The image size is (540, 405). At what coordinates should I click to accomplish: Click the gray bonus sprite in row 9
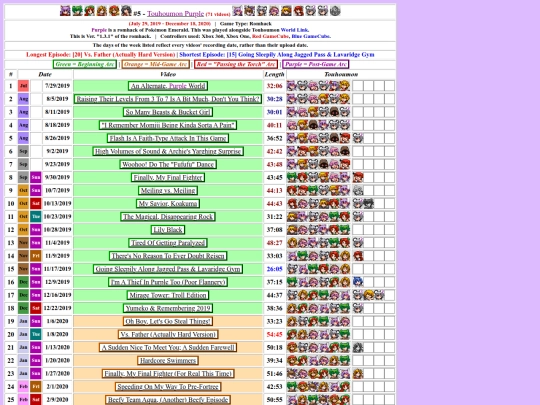(x=358, y=190)
